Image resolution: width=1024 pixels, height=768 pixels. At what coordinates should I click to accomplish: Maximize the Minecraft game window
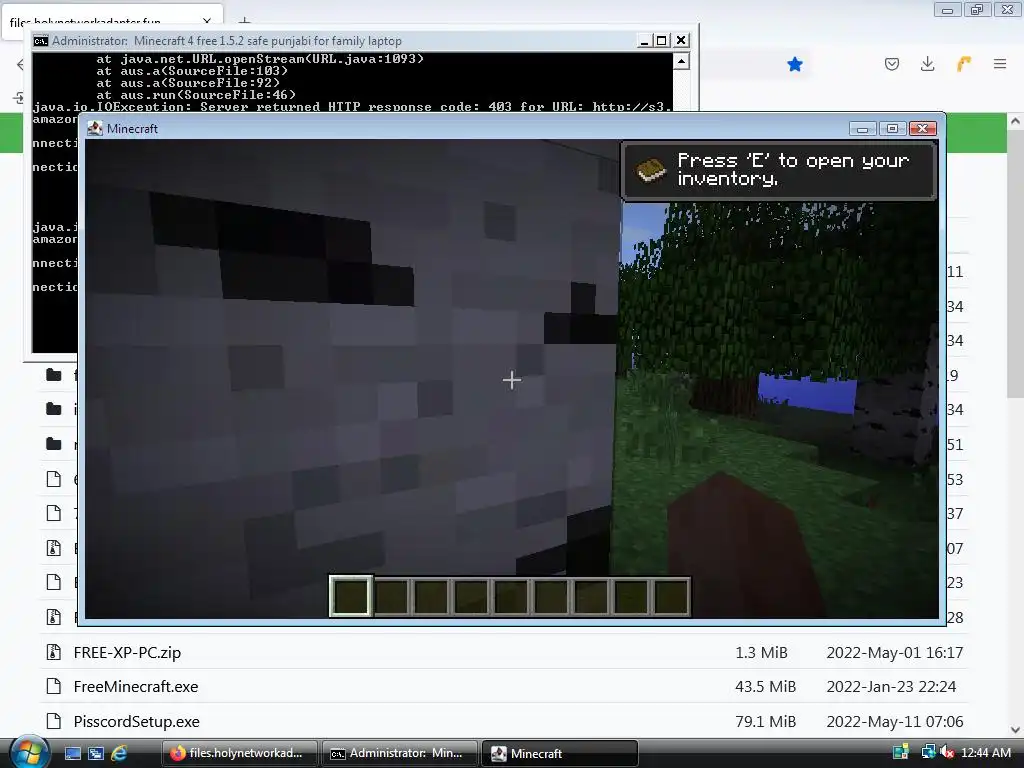tap(892, 128)
